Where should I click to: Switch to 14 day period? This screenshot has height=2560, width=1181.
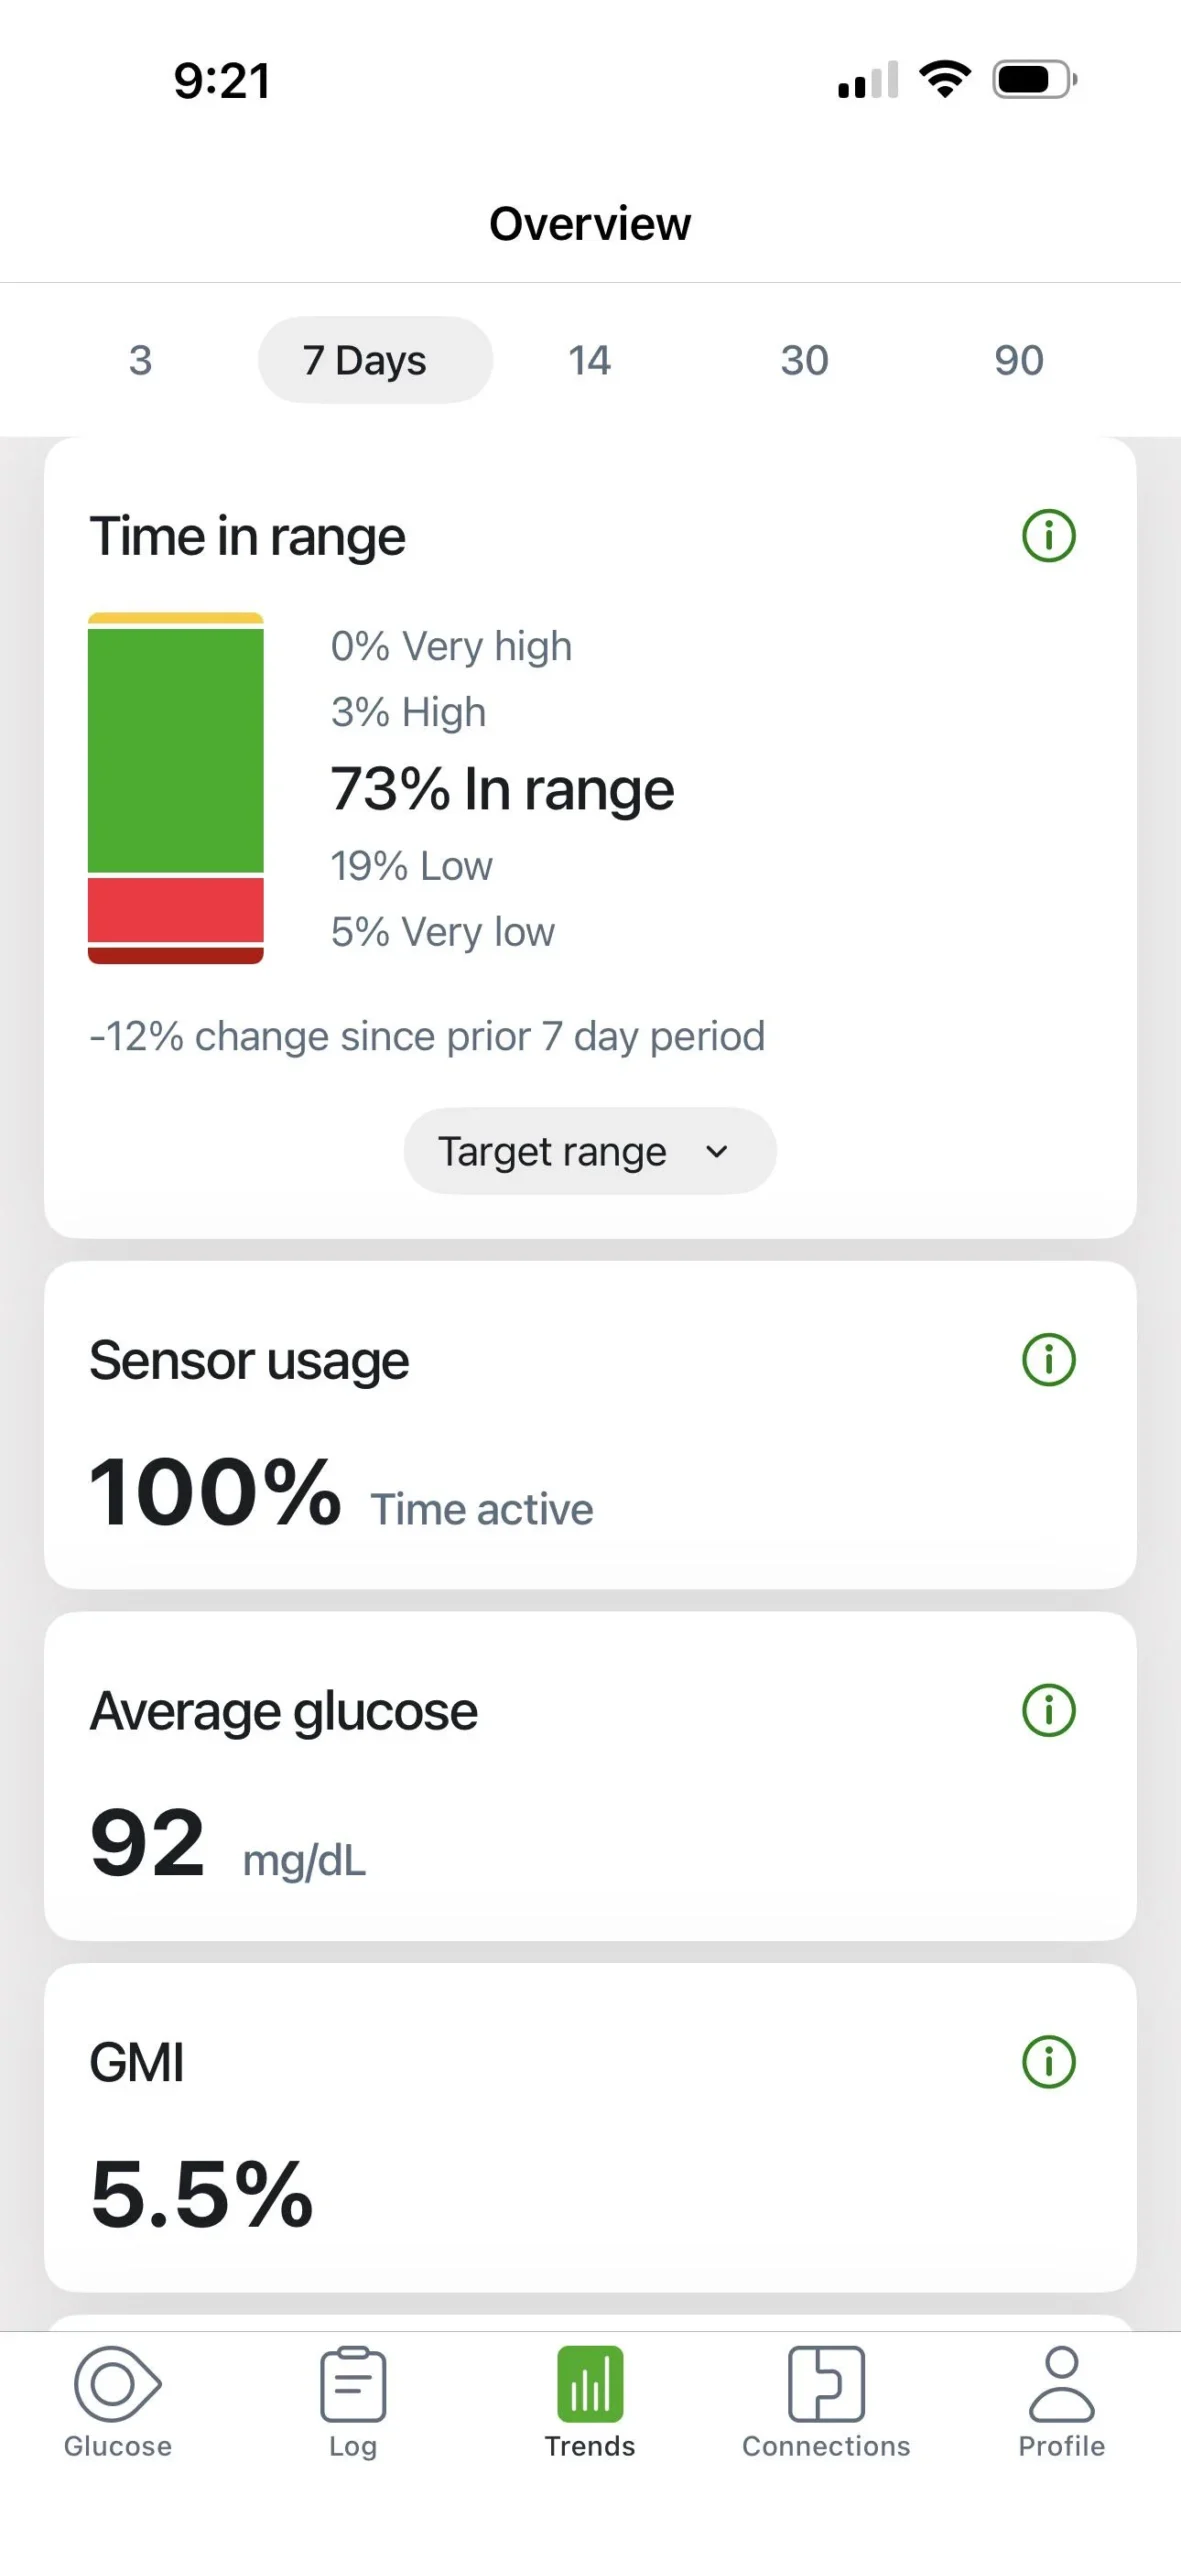589,360
